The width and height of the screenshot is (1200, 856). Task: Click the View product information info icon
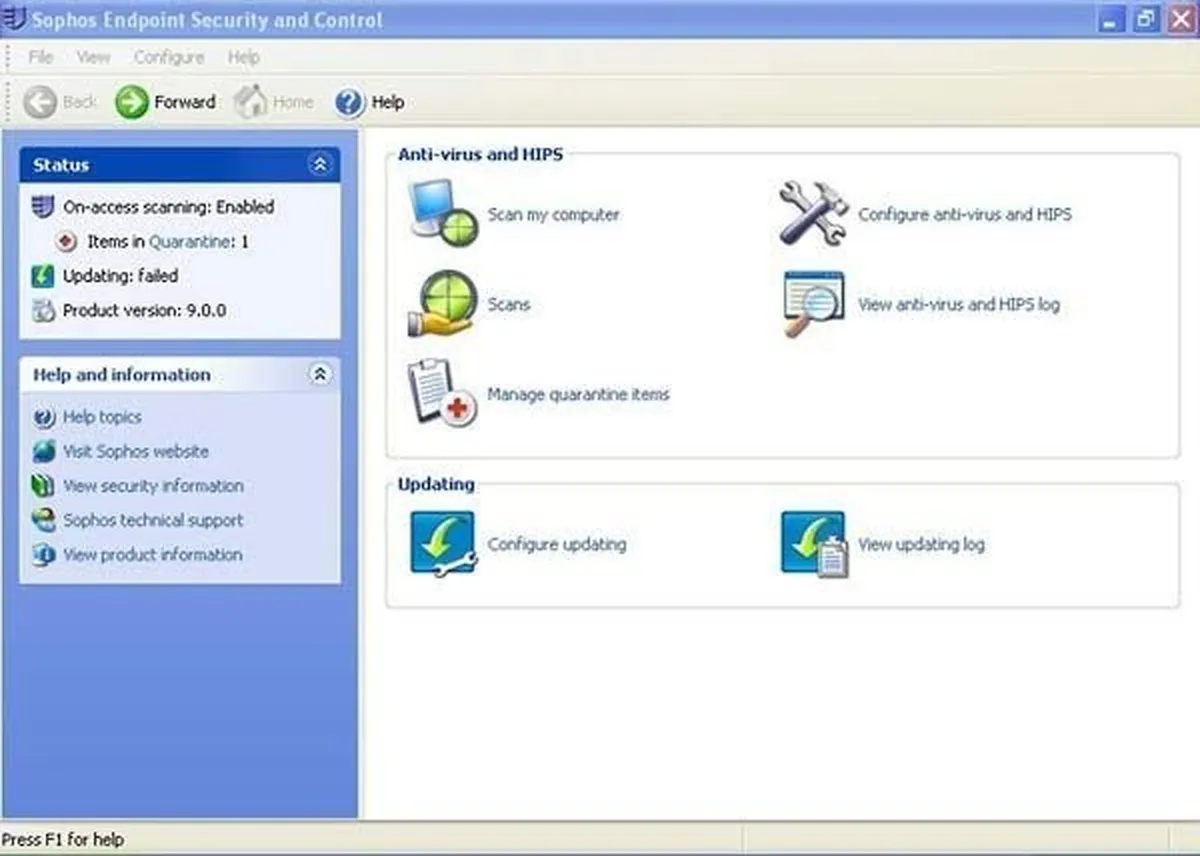click(44, 554)
